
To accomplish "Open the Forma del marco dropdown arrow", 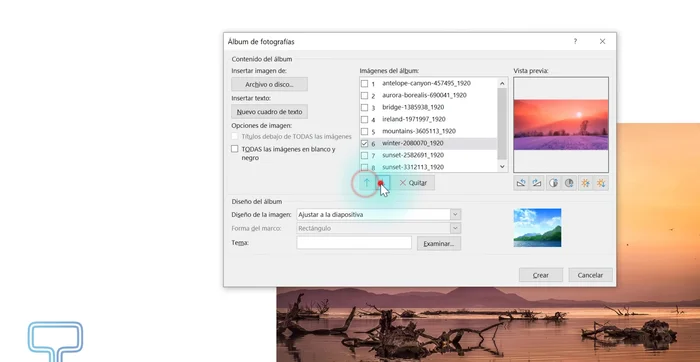I will click(455, 229).
